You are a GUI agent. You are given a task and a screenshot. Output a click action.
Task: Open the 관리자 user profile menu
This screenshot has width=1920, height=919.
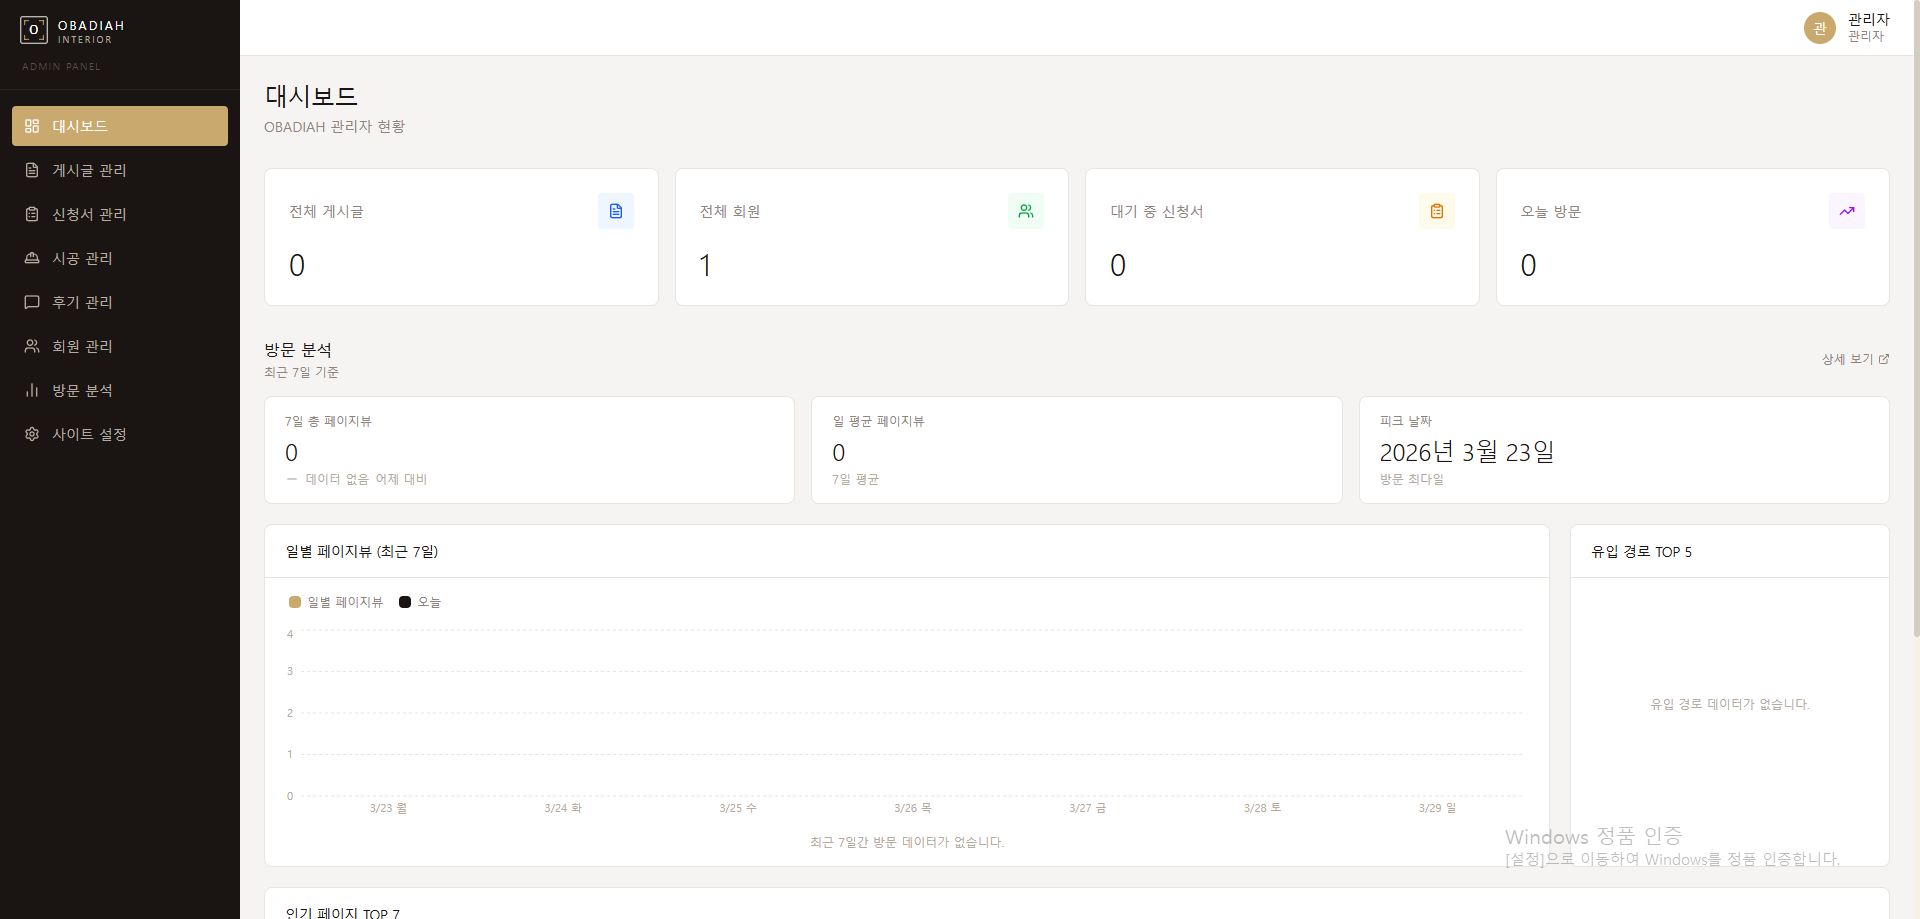[x=1867, y=27]
